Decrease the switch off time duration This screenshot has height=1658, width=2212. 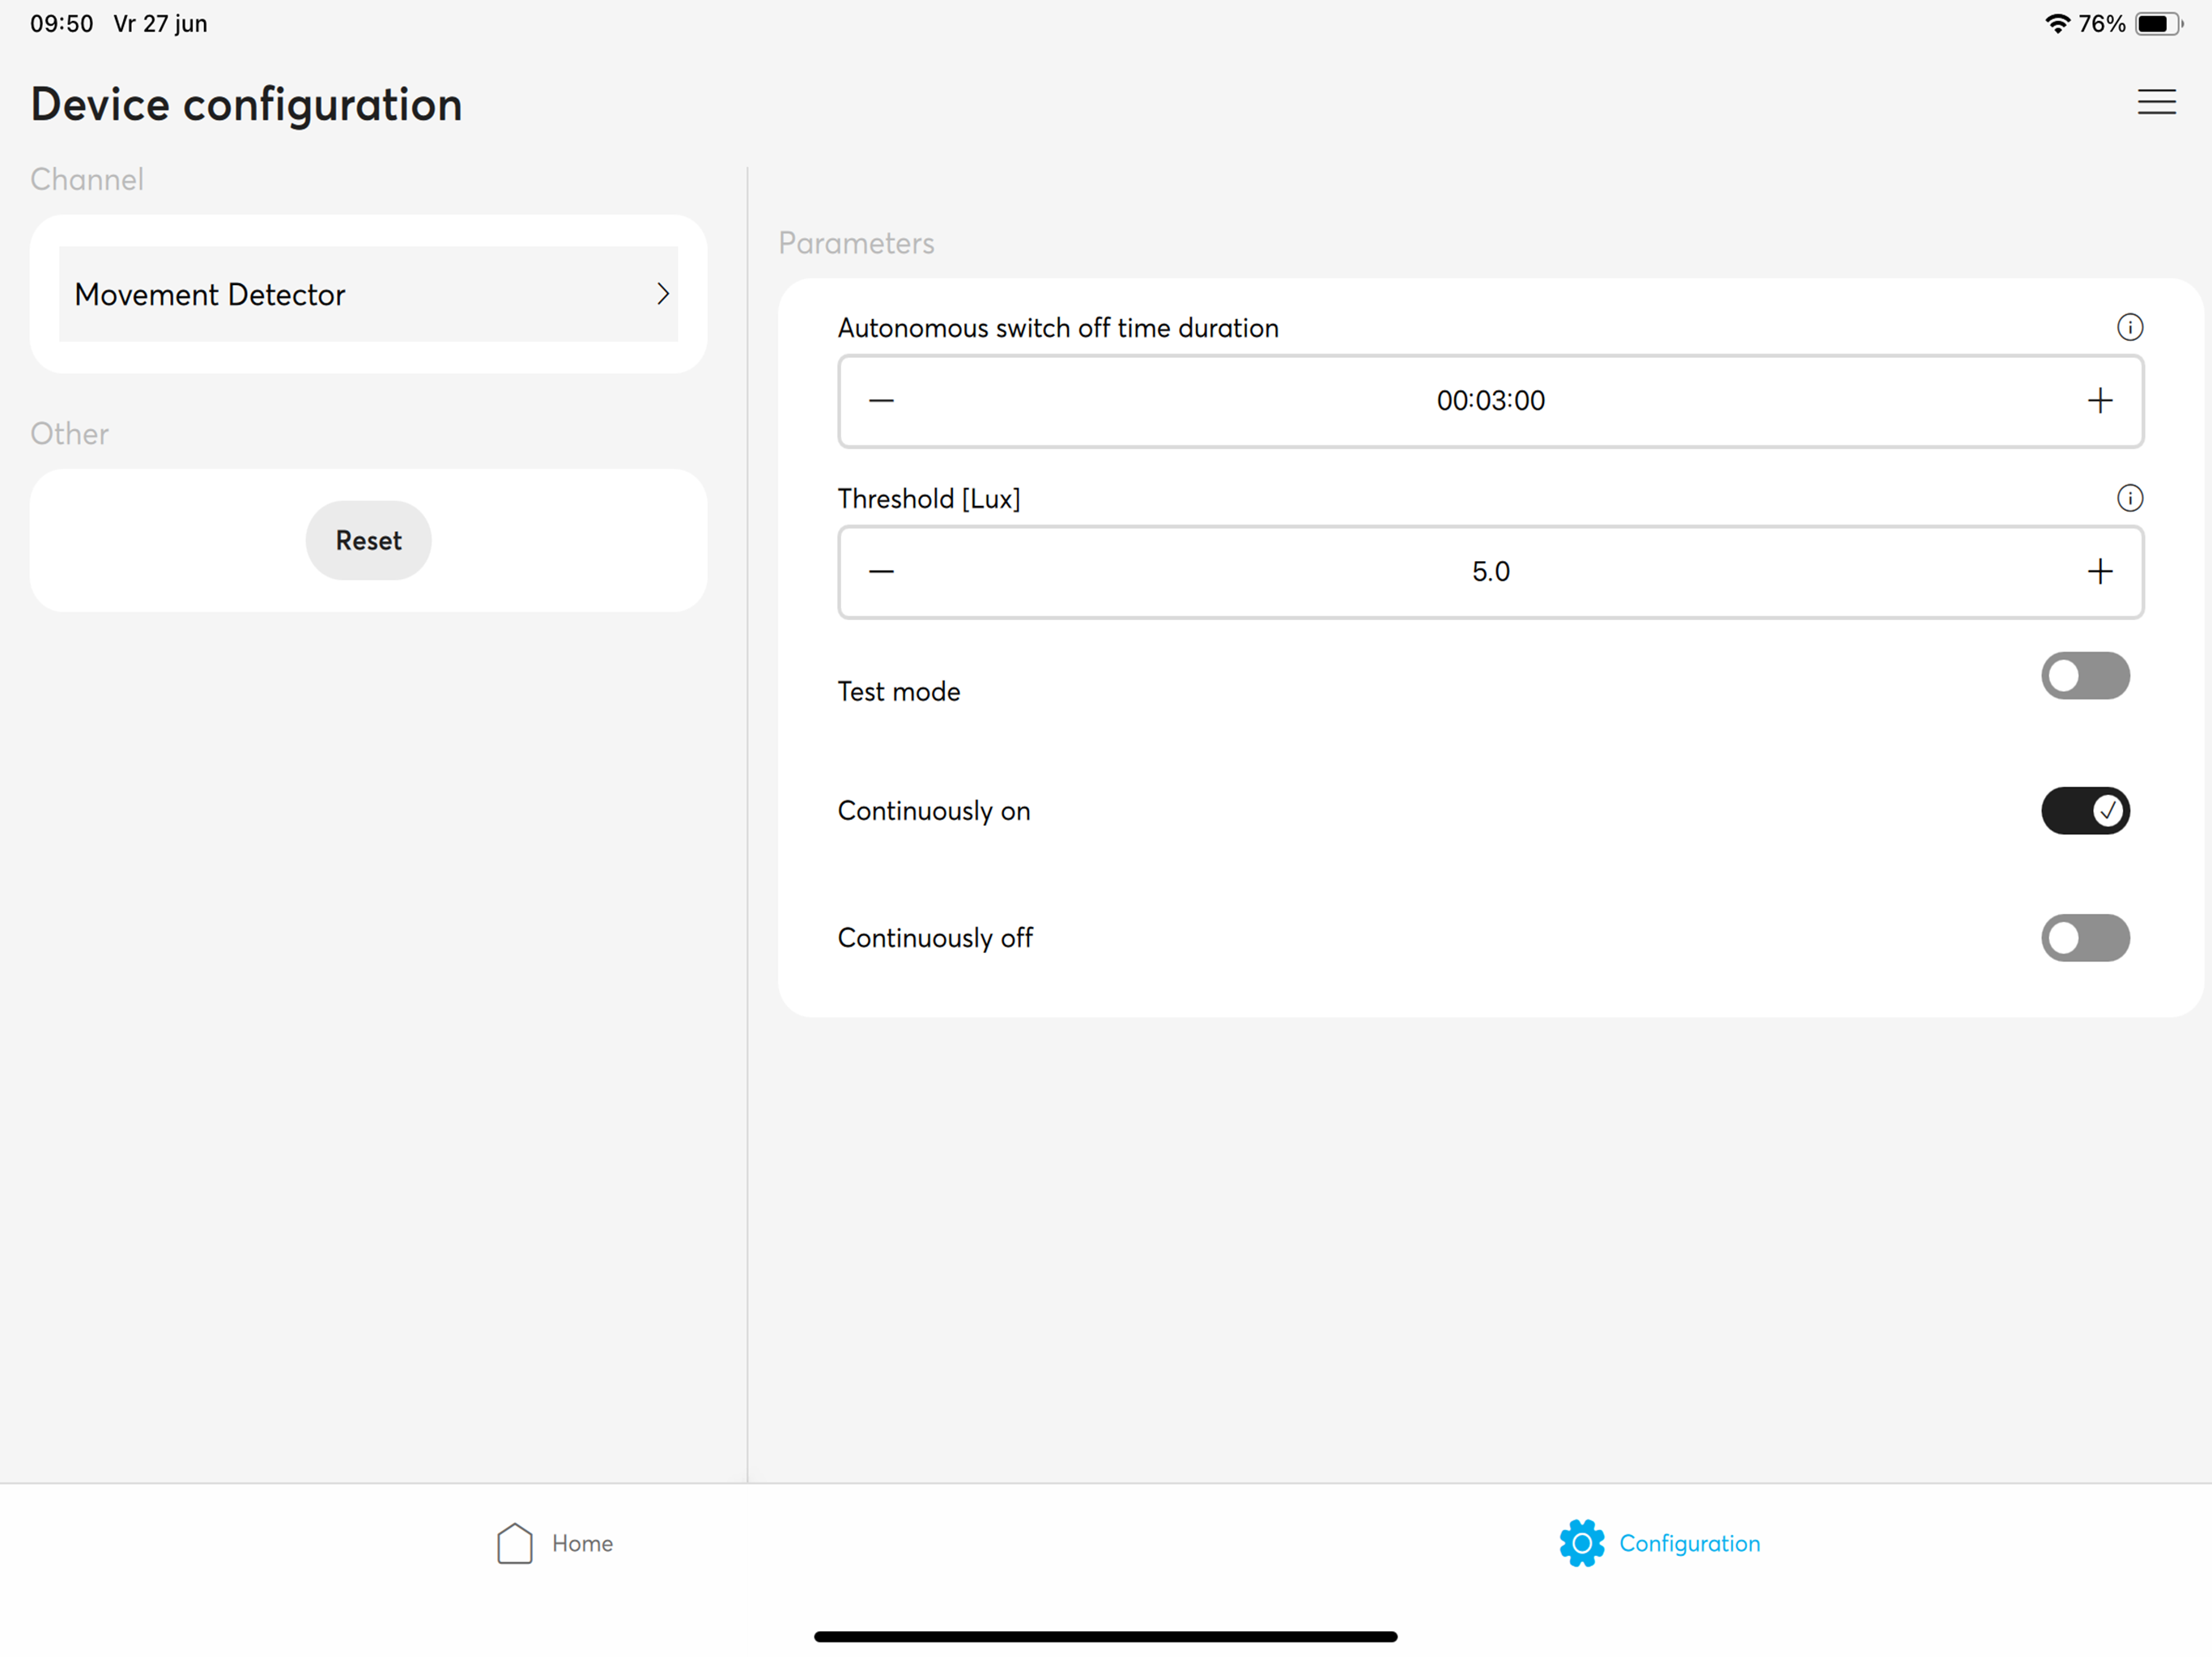click(x=881, y=401)
